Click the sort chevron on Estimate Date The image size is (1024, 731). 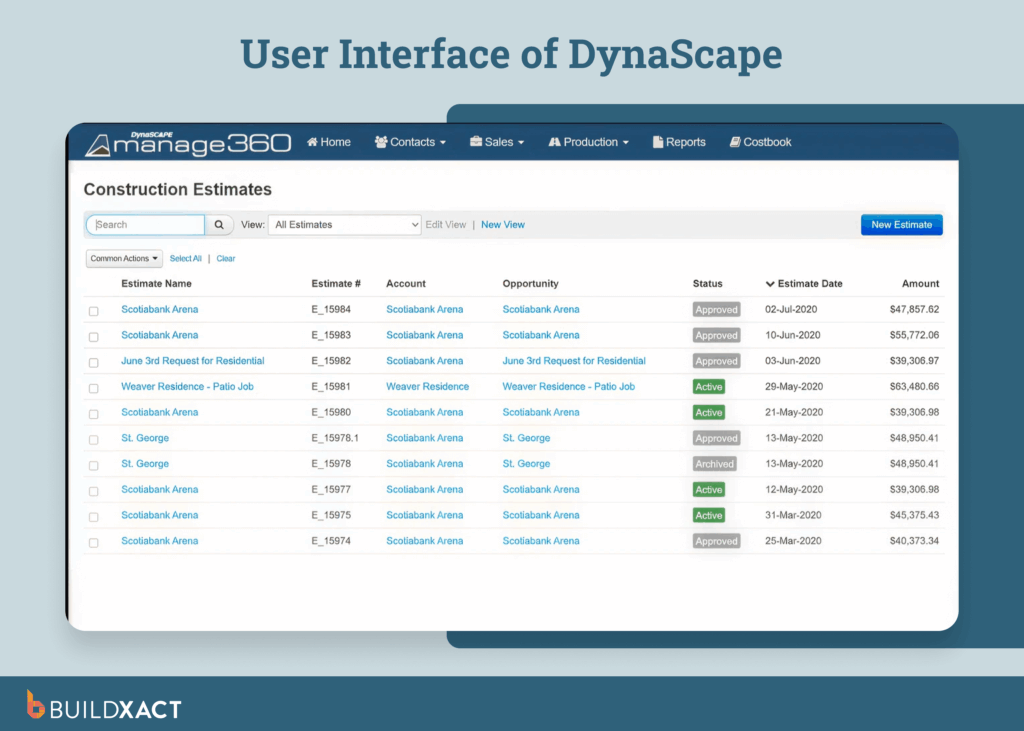pyautogui.click(x=769, y=283)
